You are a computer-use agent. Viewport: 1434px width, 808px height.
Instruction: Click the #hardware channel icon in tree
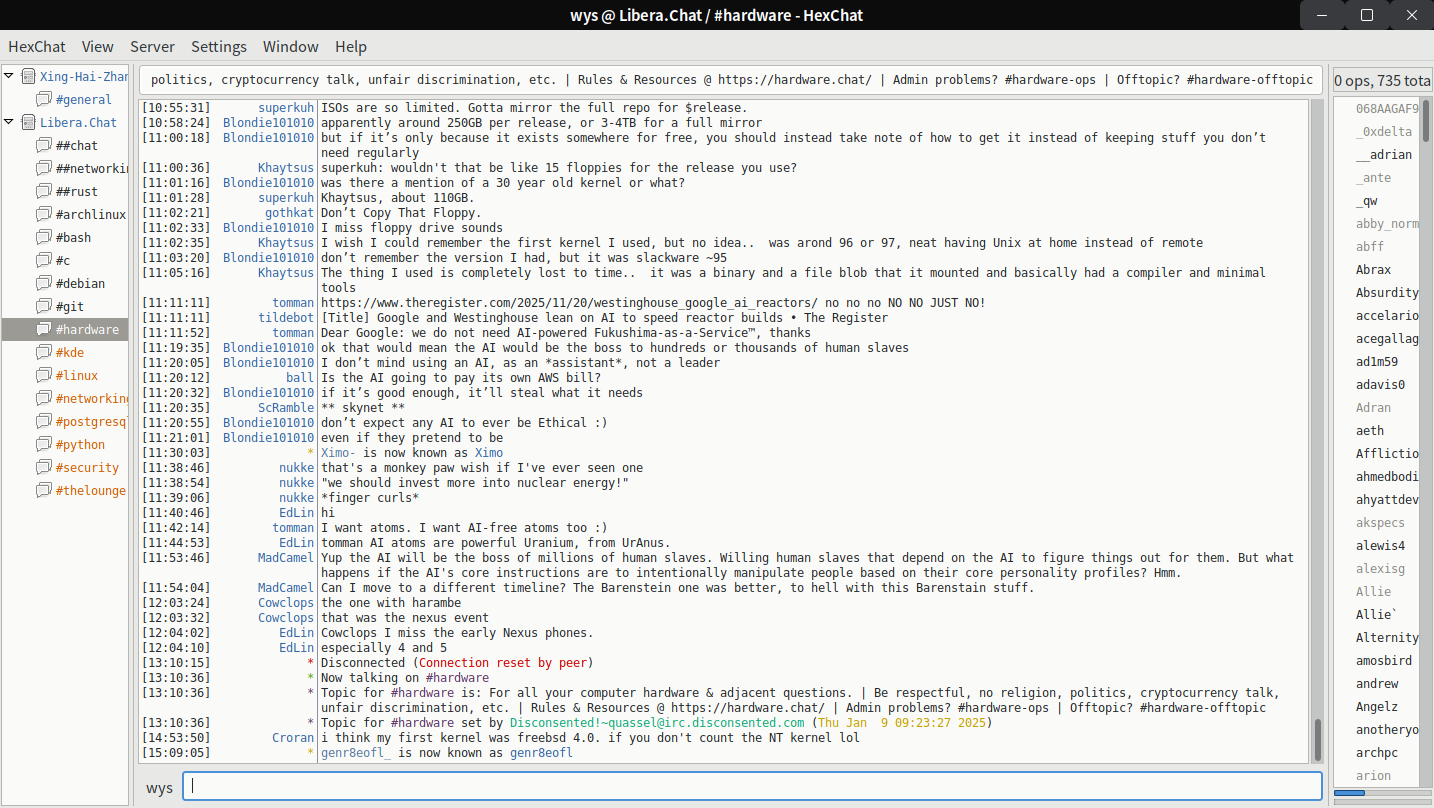43,329
